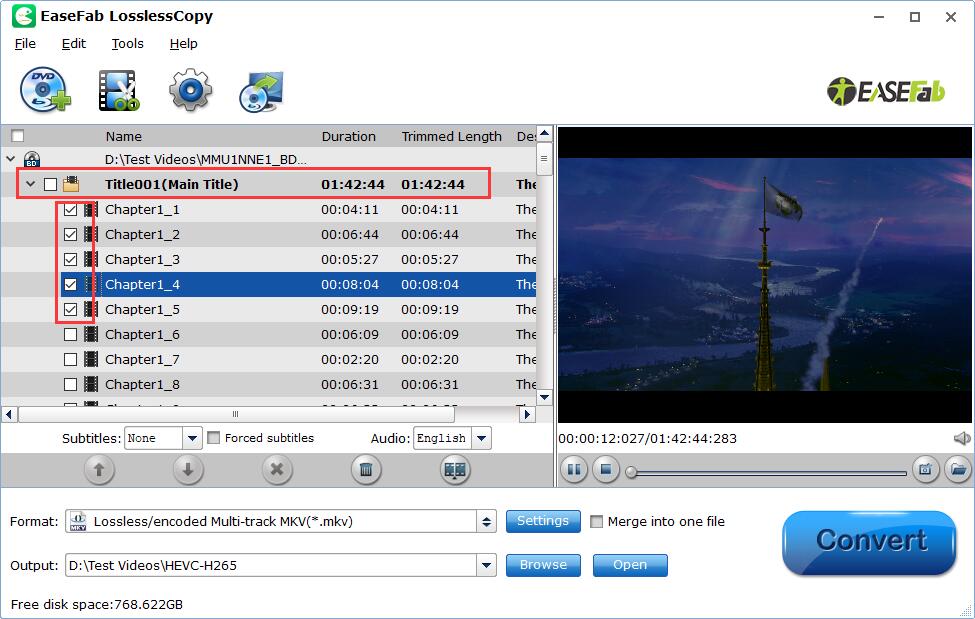Open the snapshot folder icon
Viewport: 975px width, 619px height.
click(x=958, y=470)
